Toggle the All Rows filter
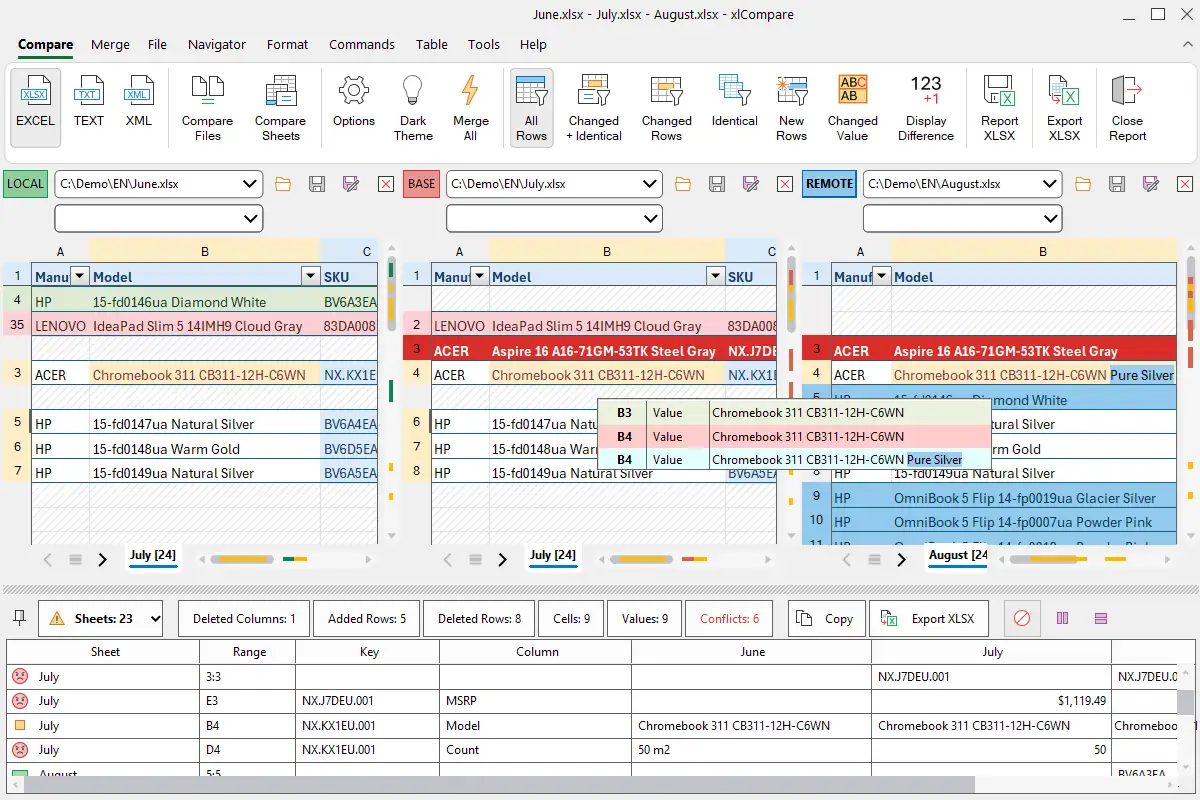The width and height of the screenshot is (1200, 800). [x=531, y=108]
